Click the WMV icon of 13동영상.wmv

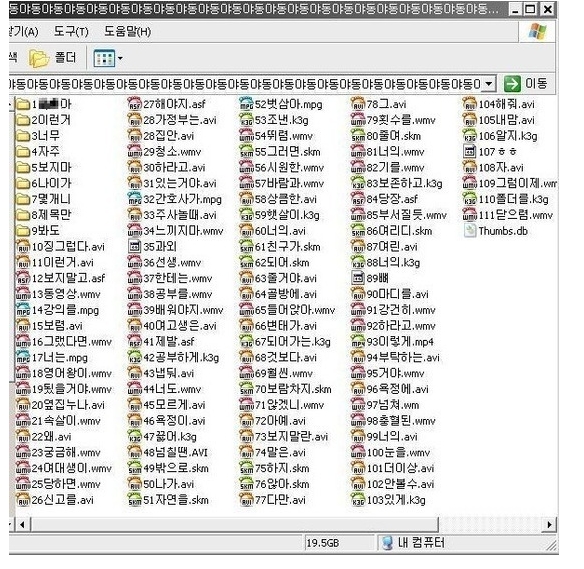[x=23, y=294]
